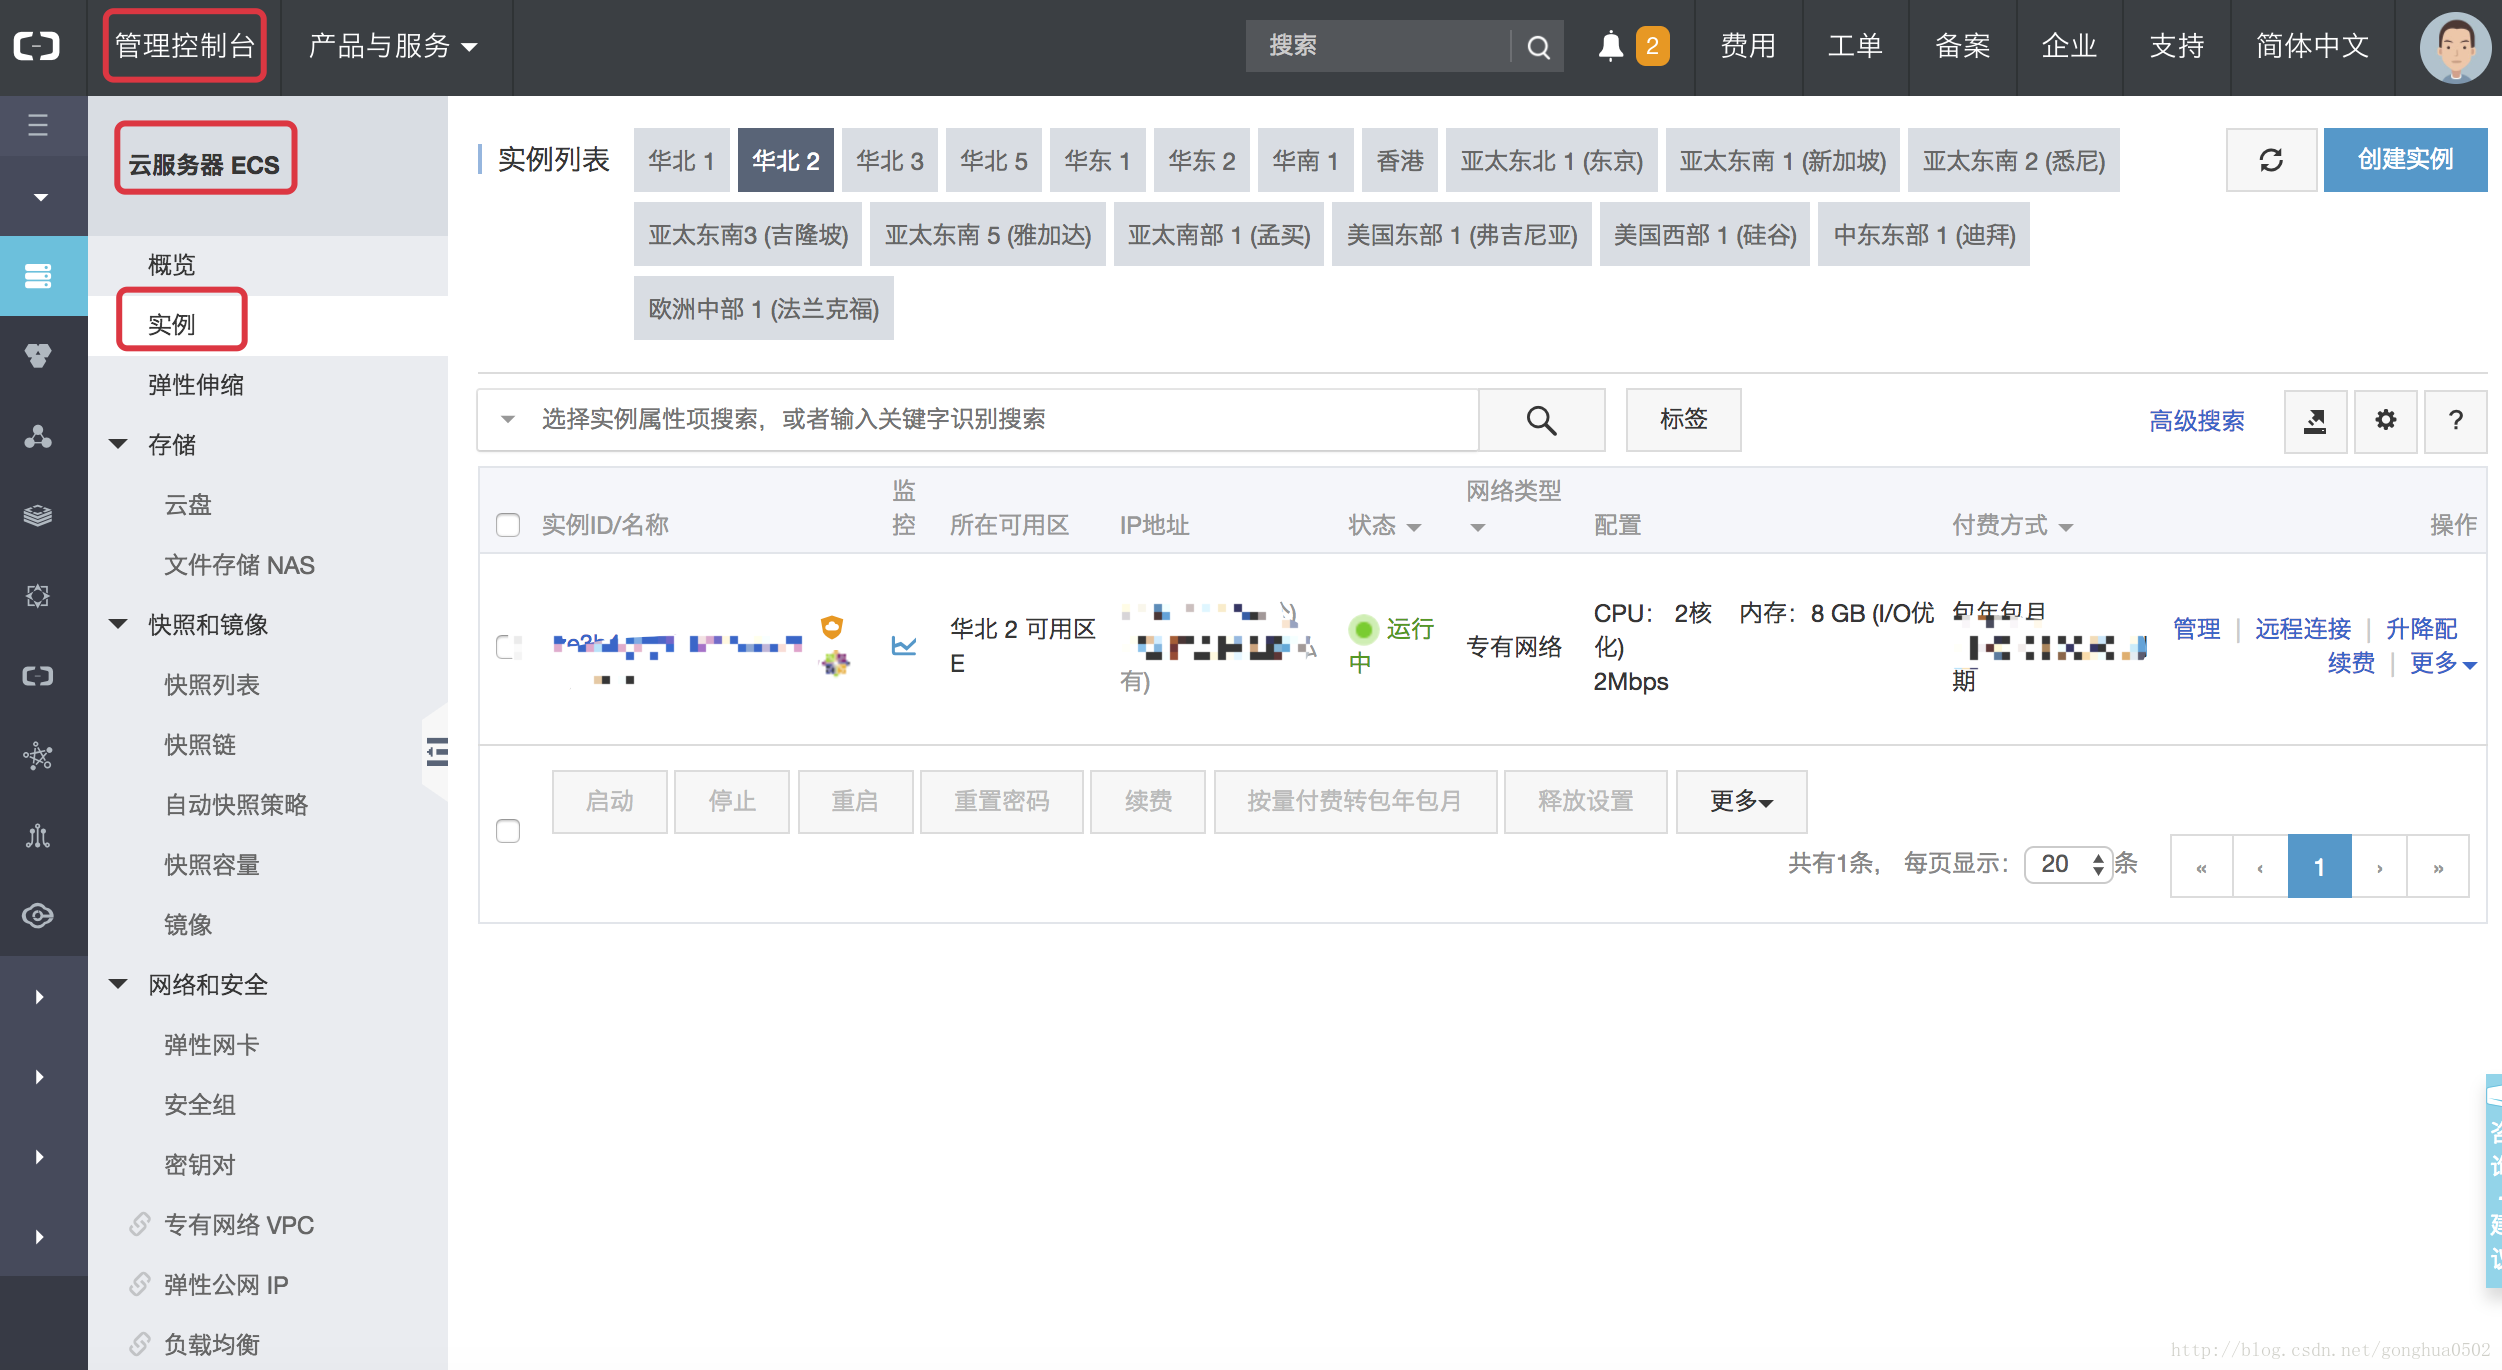Select the ECS server icon in sidebar
This screenshot has width=2502, height=1370.
[x=38, y=276]
